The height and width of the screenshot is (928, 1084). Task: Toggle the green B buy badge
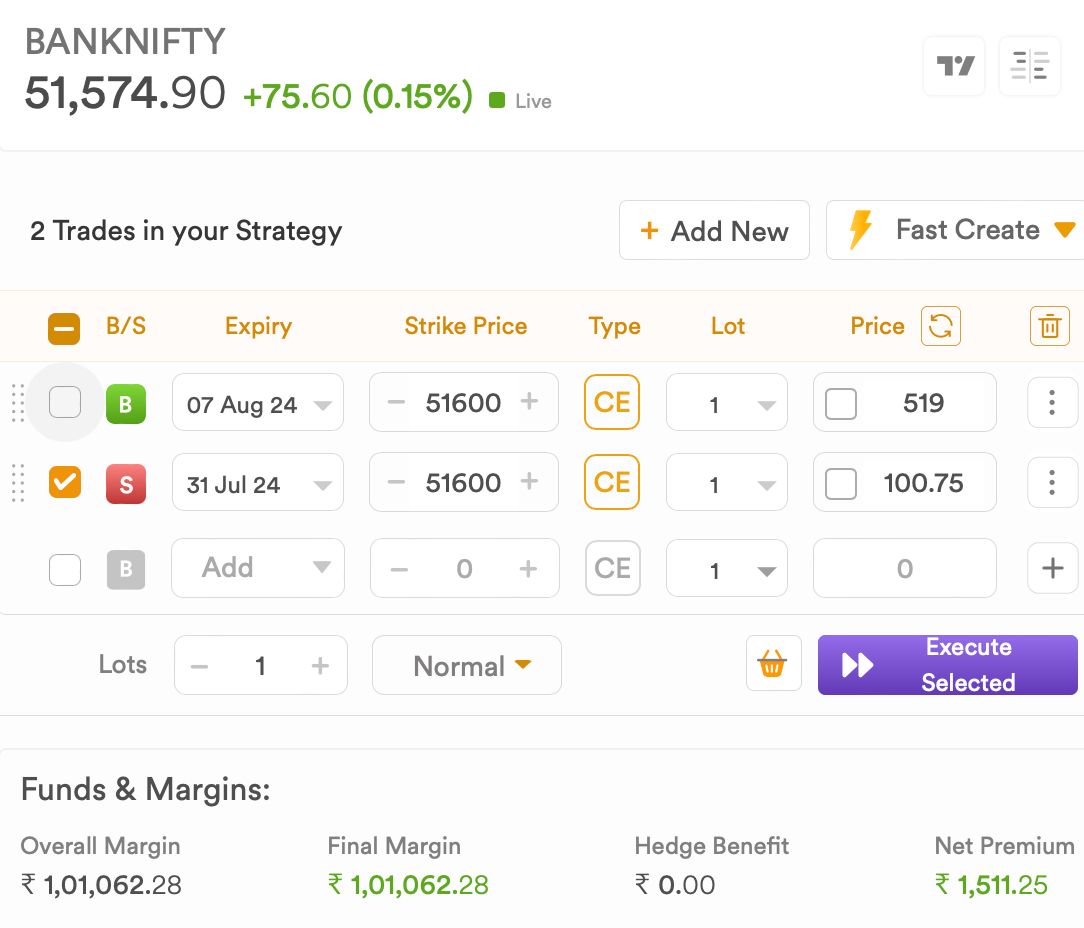[x=126, y=404]
